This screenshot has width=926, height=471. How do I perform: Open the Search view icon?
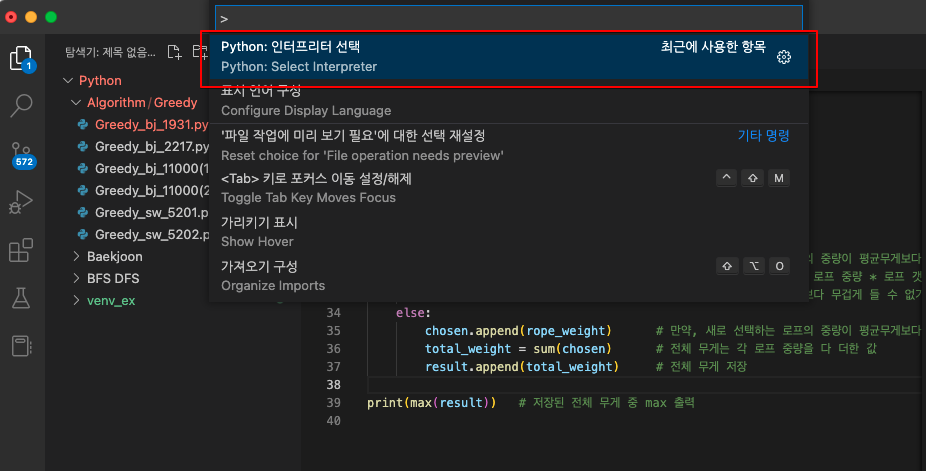click(22, 106)
